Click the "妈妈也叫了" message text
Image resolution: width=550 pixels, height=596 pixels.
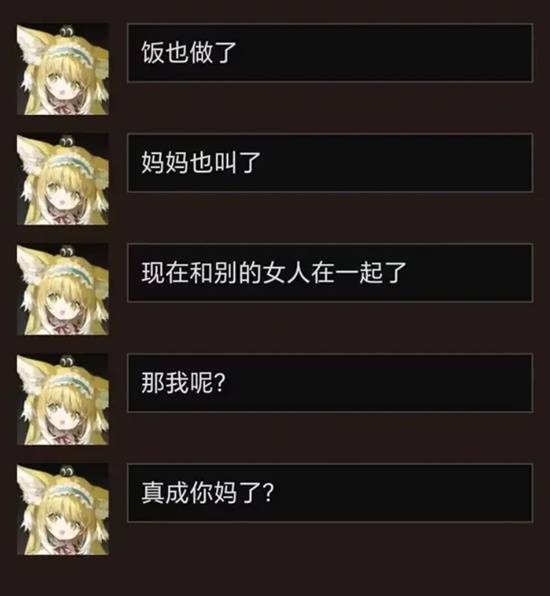click(x=201, y=163)
